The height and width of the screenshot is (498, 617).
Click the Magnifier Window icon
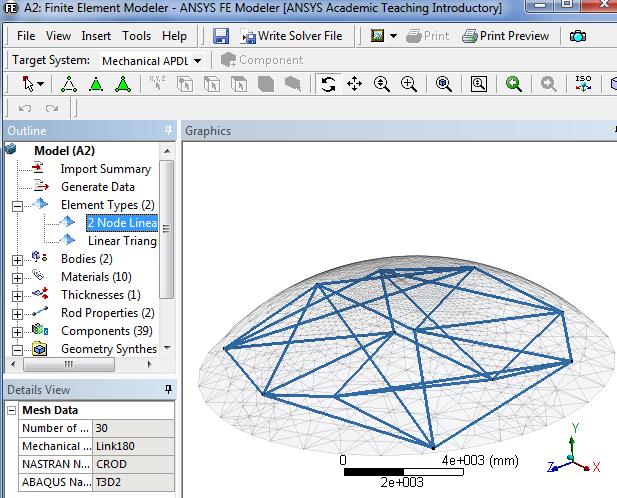pyautogui.click(x=478, y=84)
